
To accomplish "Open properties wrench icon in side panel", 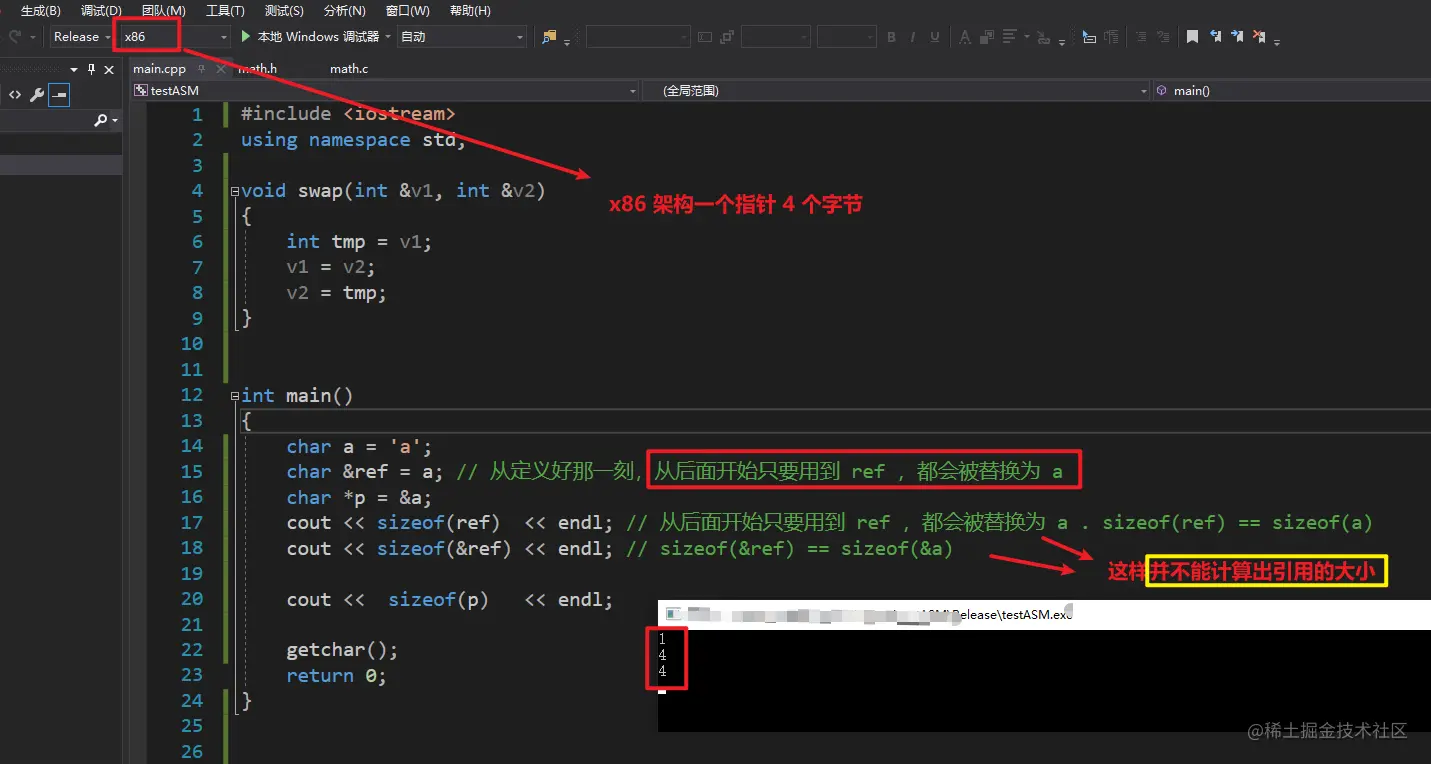I will click(x=37, y=95).
